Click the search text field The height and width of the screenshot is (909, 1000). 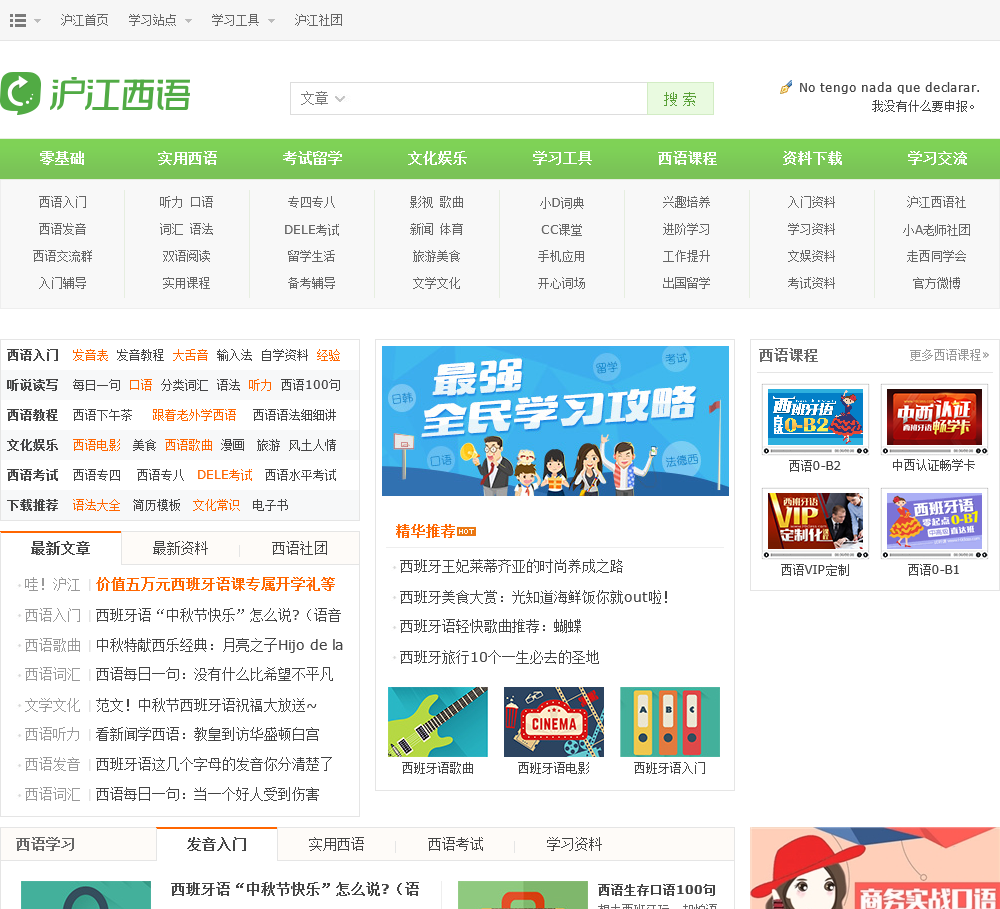click(x=497, y=98)
